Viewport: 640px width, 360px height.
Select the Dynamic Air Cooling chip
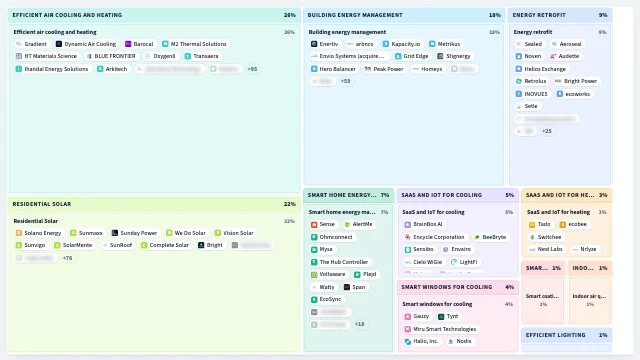pos(86,44)
